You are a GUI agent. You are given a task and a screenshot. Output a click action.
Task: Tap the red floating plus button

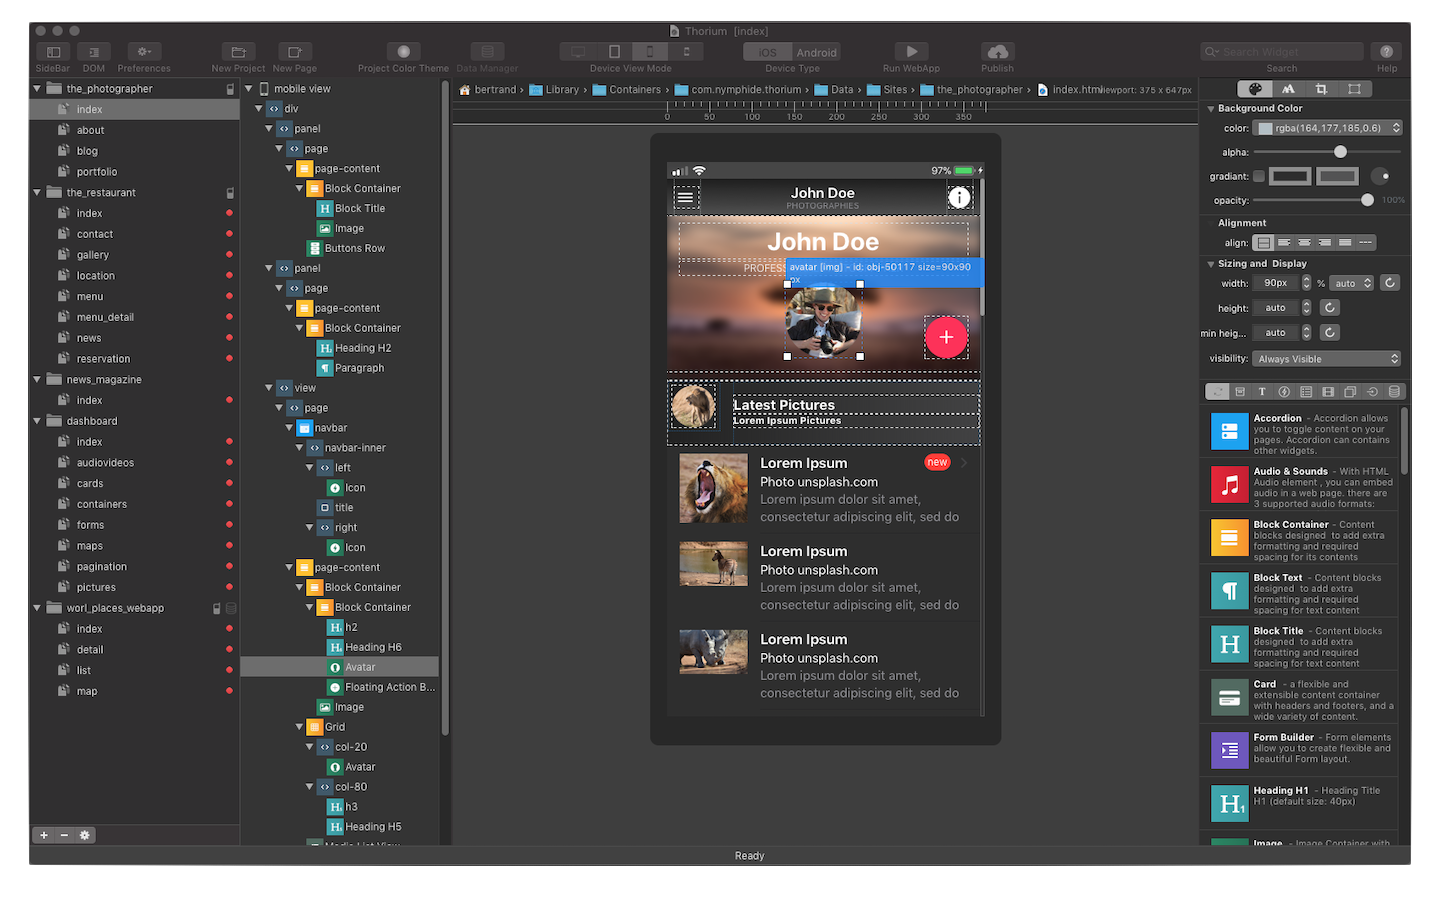[x=946, y=337]
